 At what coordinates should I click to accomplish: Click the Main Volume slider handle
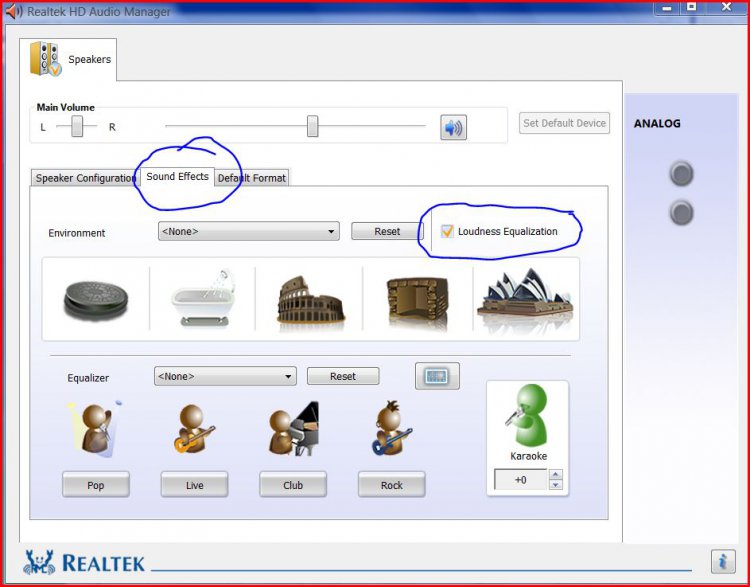coord(312,126)
